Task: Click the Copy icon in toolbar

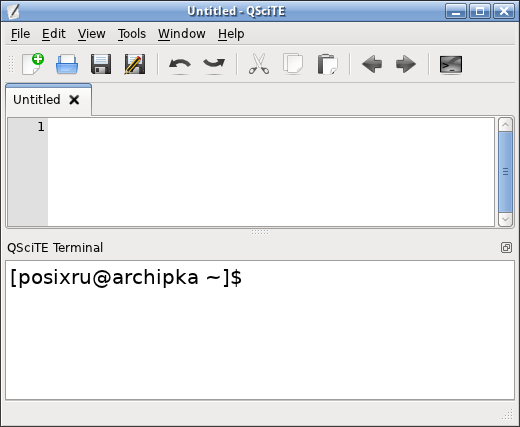Action: 293,64
